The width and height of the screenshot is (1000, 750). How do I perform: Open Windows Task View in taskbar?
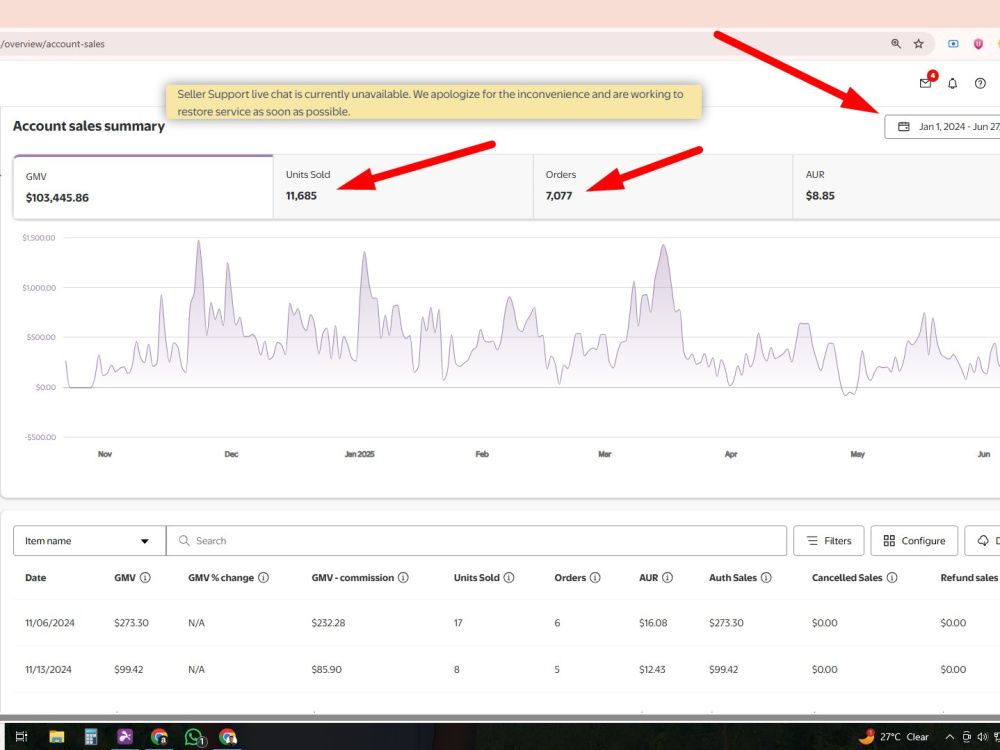21,737
